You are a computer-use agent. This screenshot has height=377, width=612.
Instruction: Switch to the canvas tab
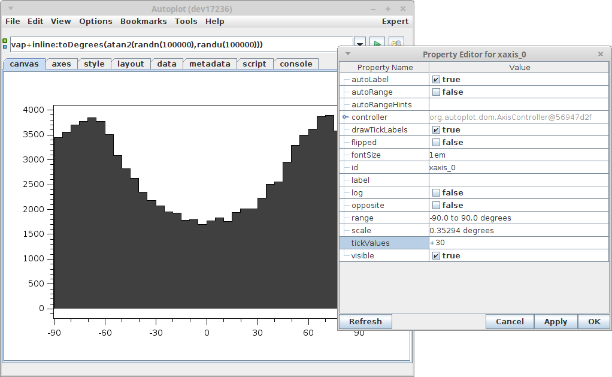(x=24, y=64)
